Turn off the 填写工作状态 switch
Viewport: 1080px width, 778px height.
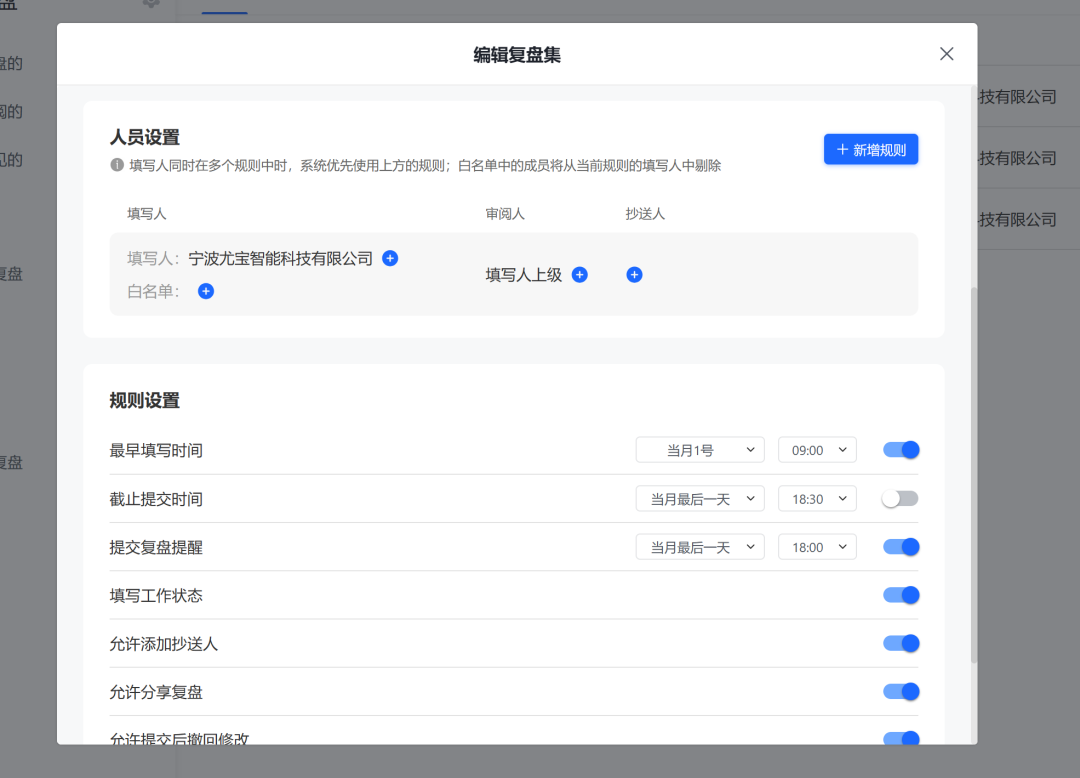(x=900, y=594)
